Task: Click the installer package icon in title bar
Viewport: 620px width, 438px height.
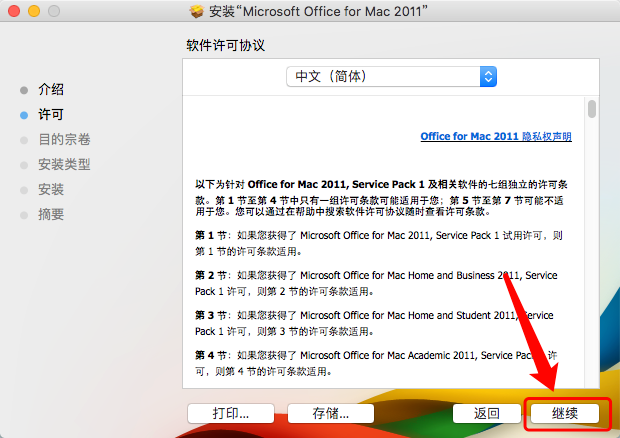Action: (x=197, y=11)
